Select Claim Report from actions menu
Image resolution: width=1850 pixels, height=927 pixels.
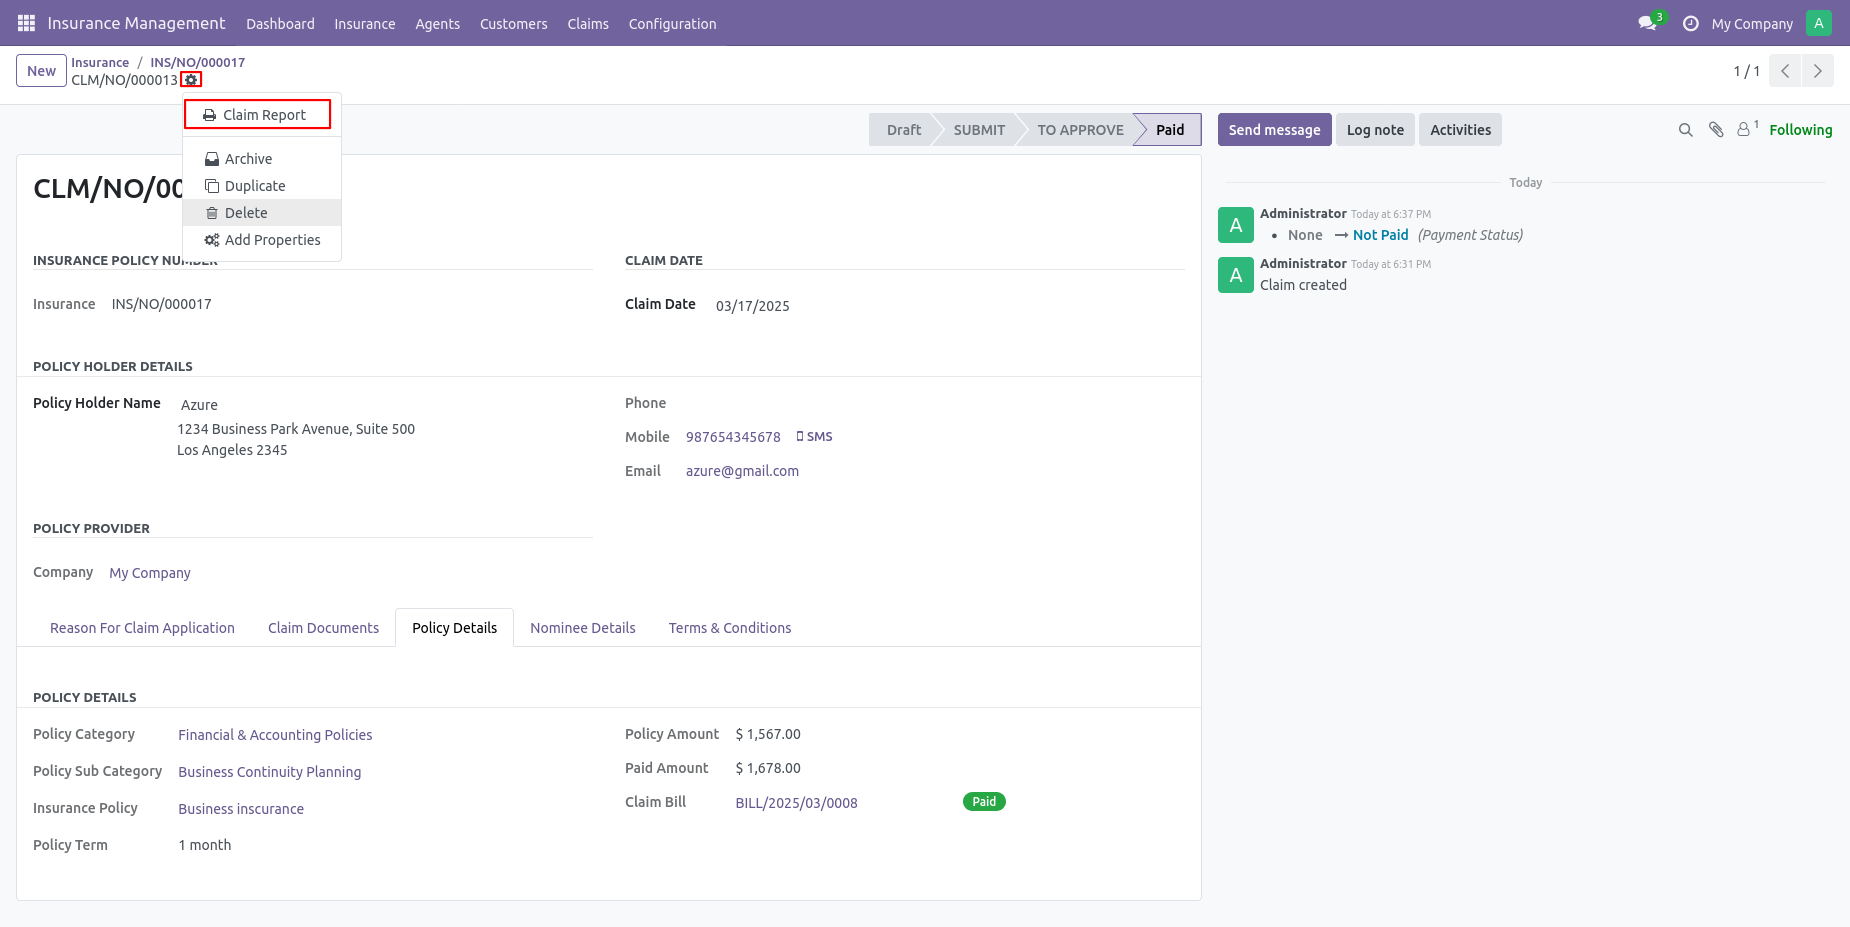257,115
